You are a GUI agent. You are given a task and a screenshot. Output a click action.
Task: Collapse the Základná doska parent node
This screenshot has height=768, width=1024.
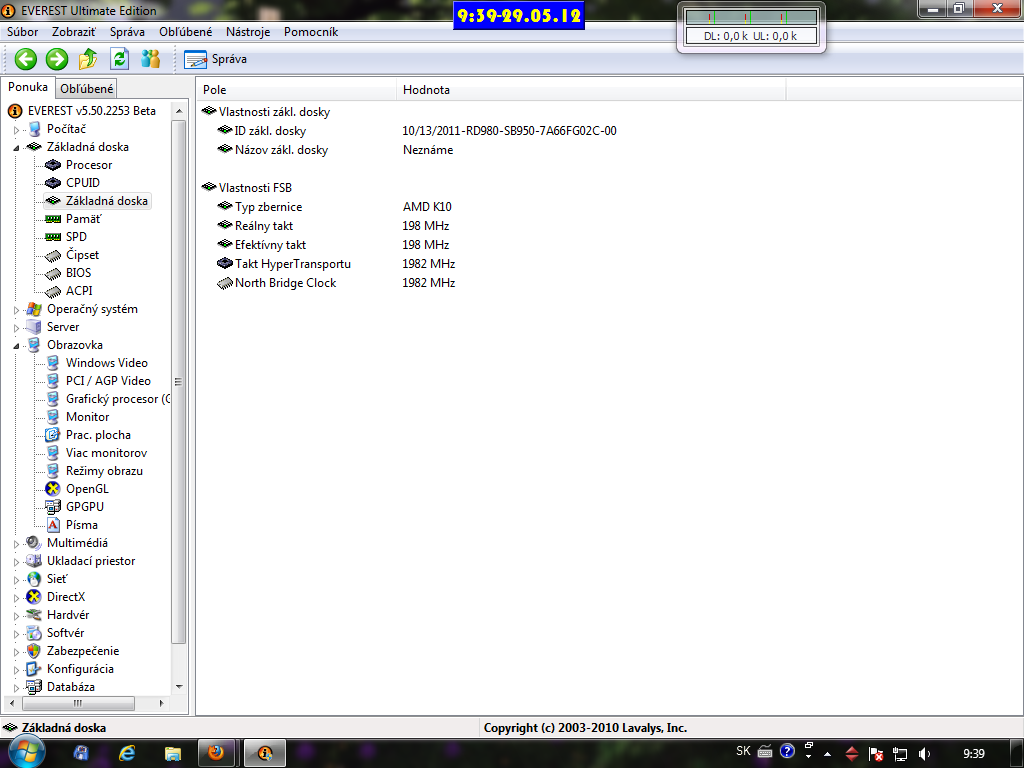pos(16,148)
